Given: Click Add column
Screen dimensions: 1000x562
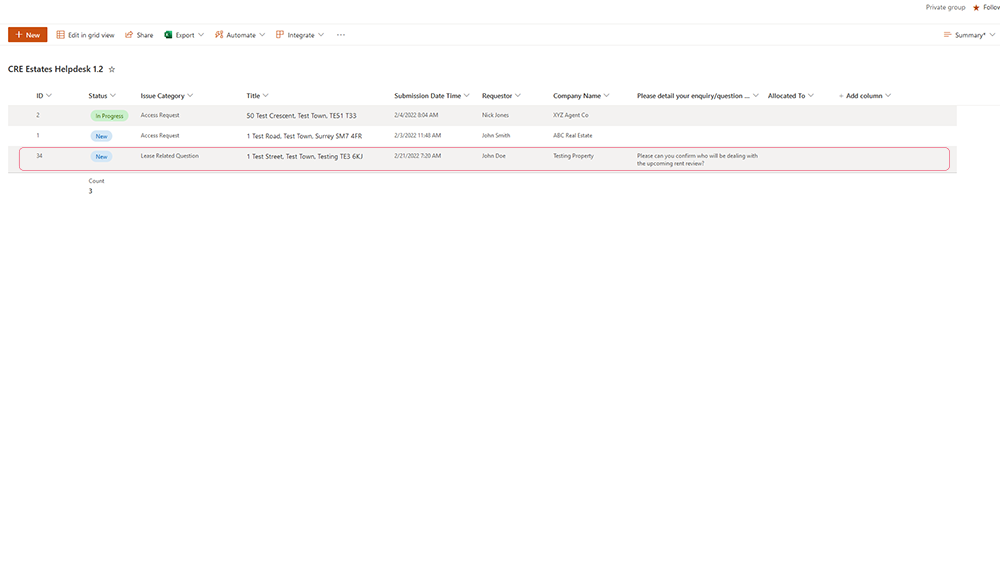Looking at the screenshot, I should coord(864,96).
